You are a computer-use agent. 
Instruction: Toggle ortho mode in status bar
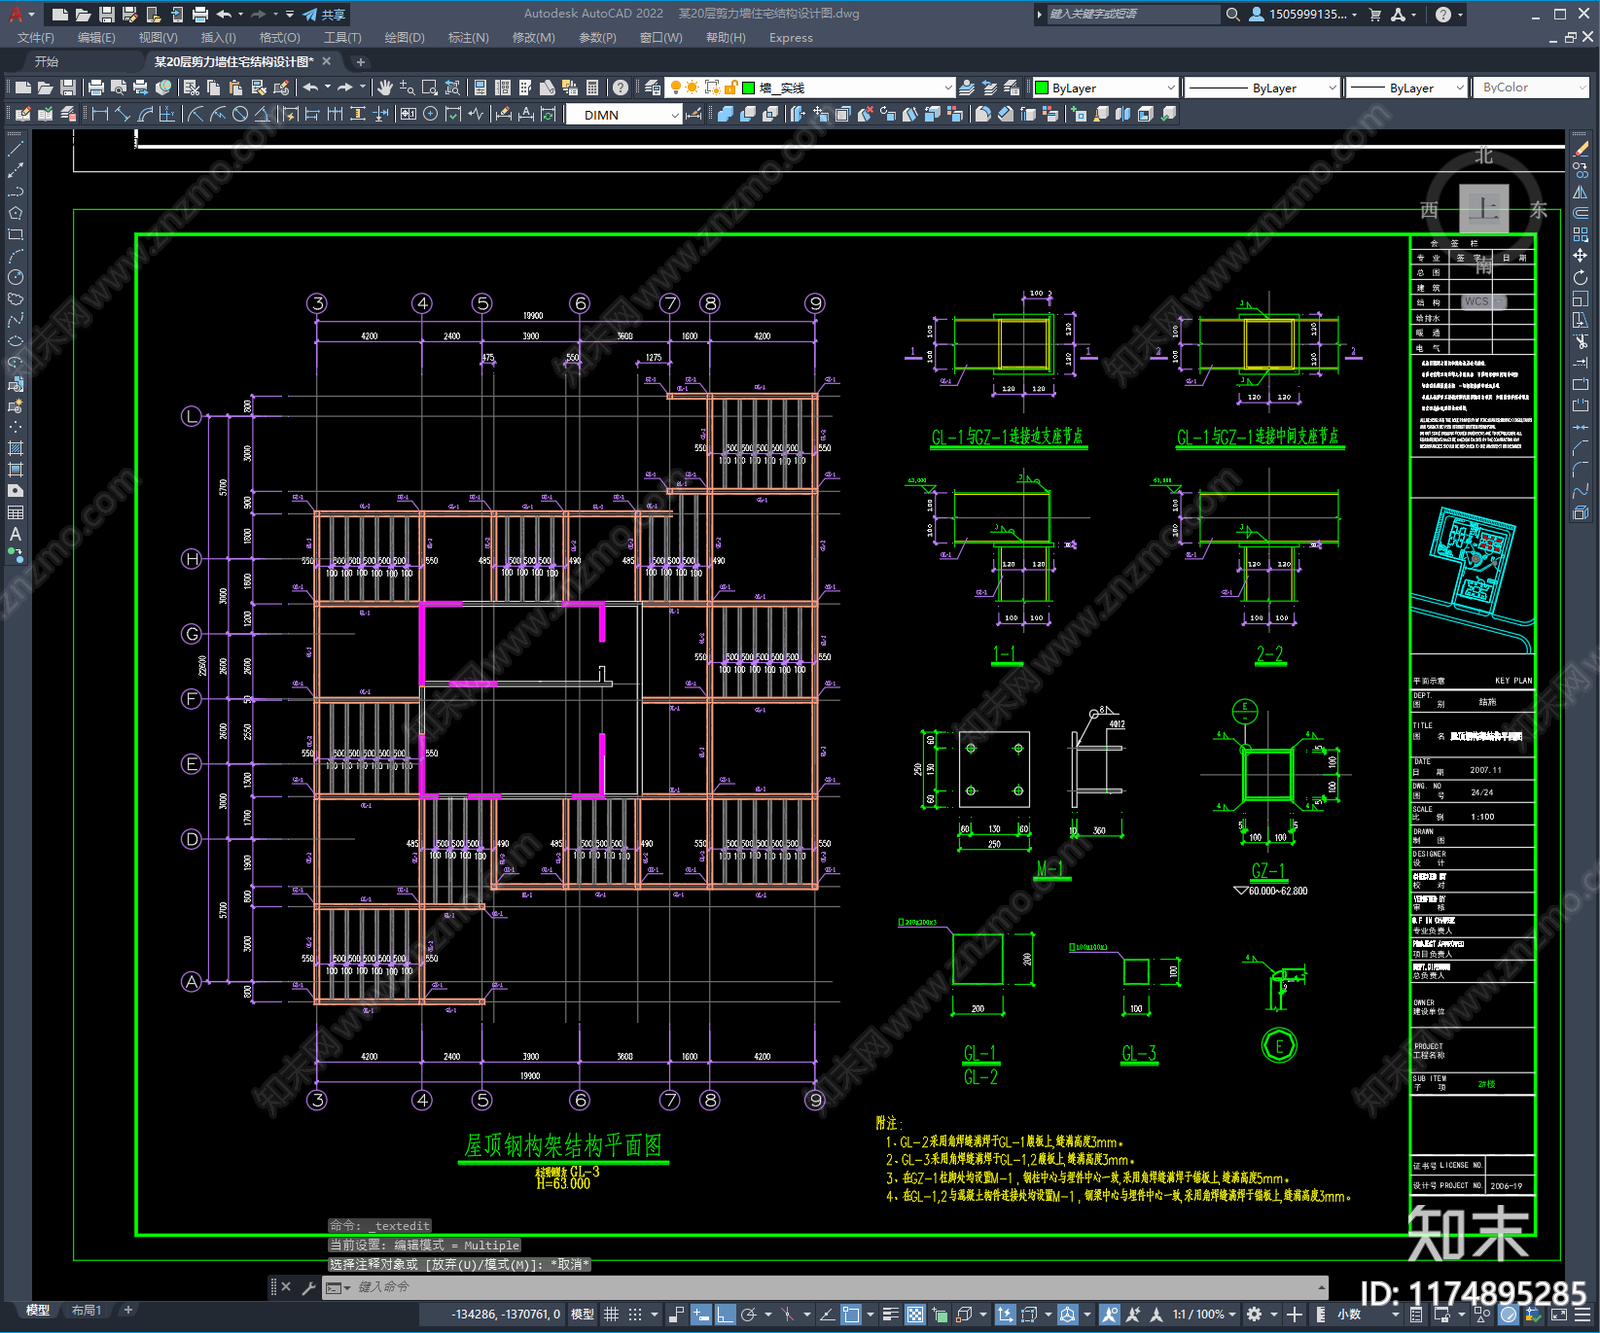coord(725,1314)
